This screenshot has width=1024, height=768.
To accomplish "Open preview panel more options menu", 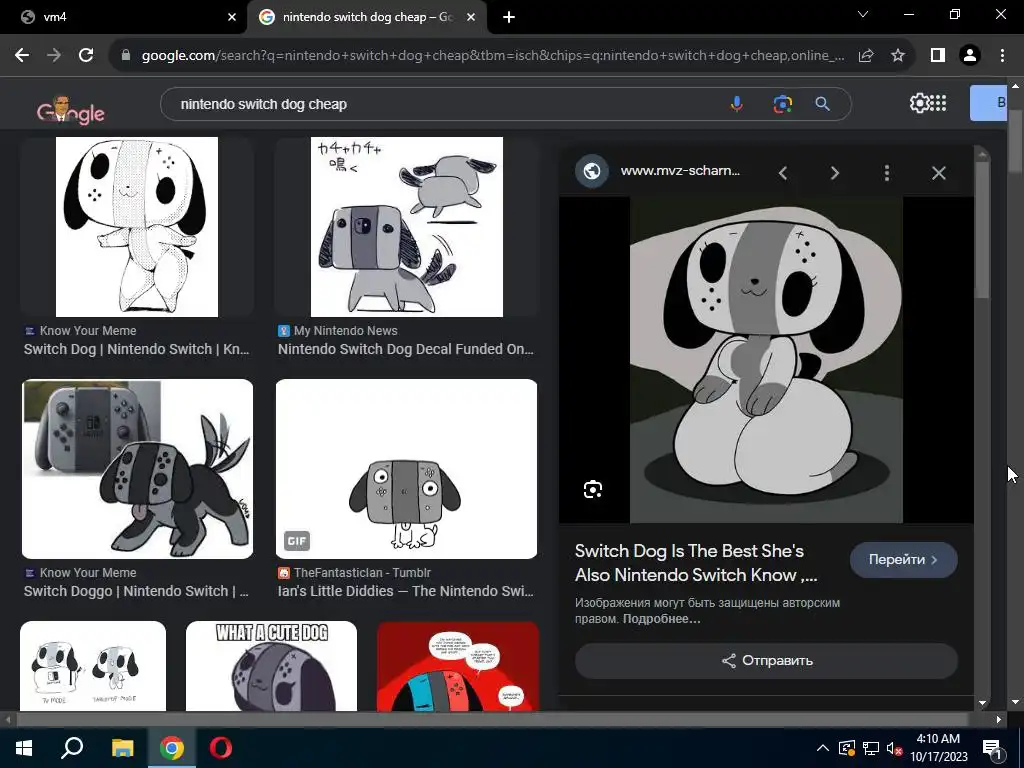I will click(886, 173).
